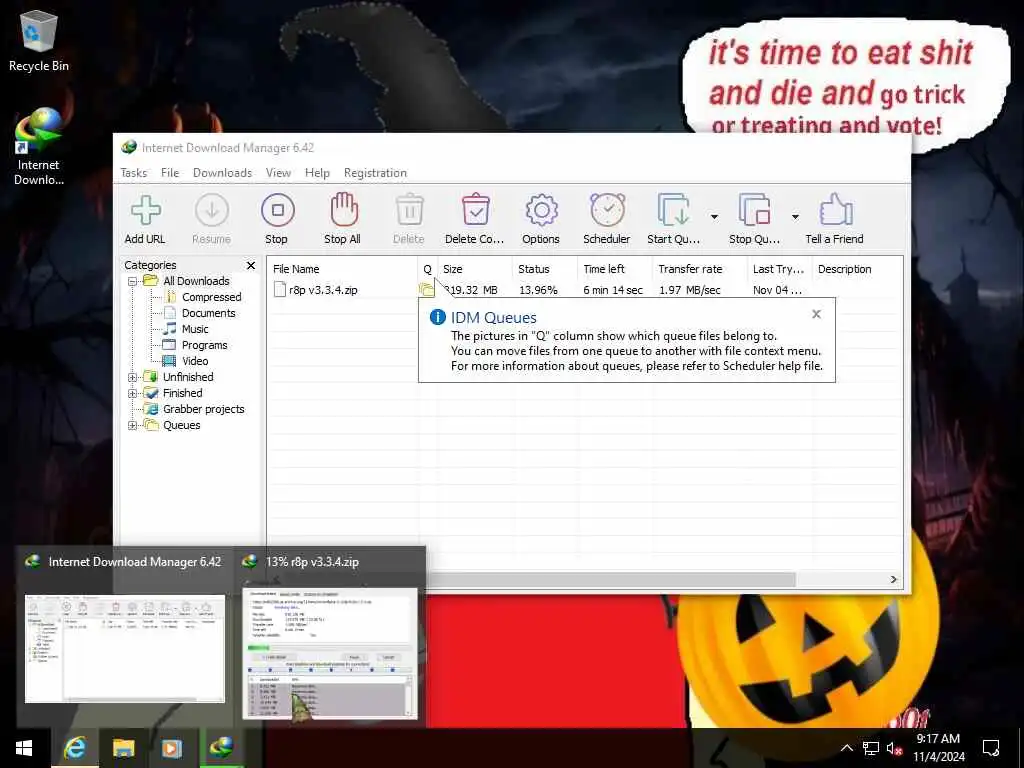Click Tell a Friend thumbs-up icon
1024x768 pixels.
(835, 210)
